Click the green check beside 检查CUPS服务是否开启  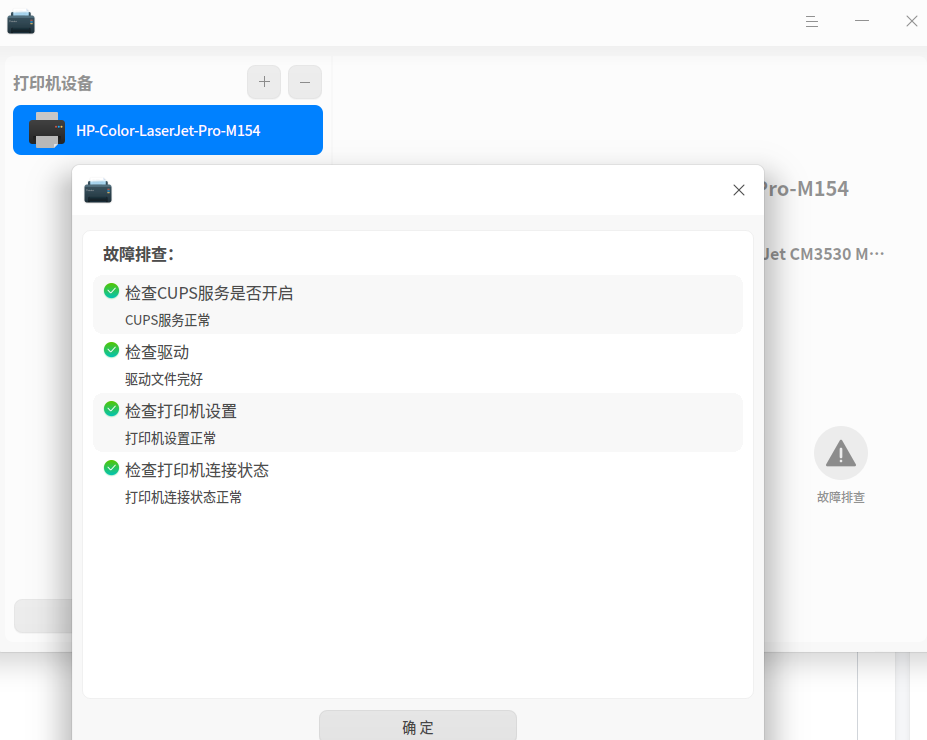(x=111, y=291)
